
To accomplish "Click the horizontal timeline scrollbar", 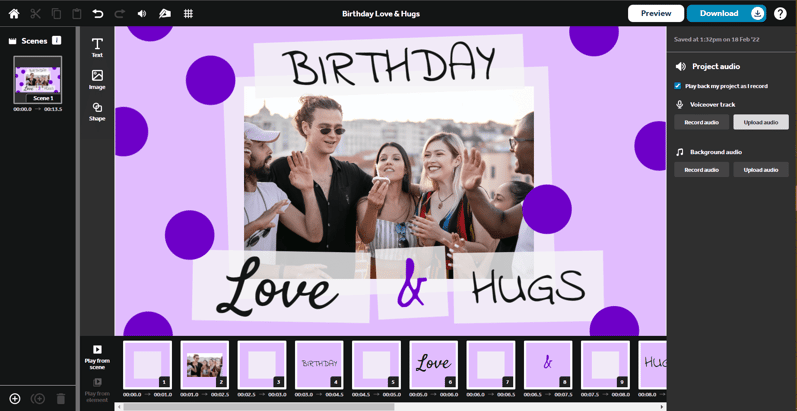I will pyautogui.click(x=258, y=406).
